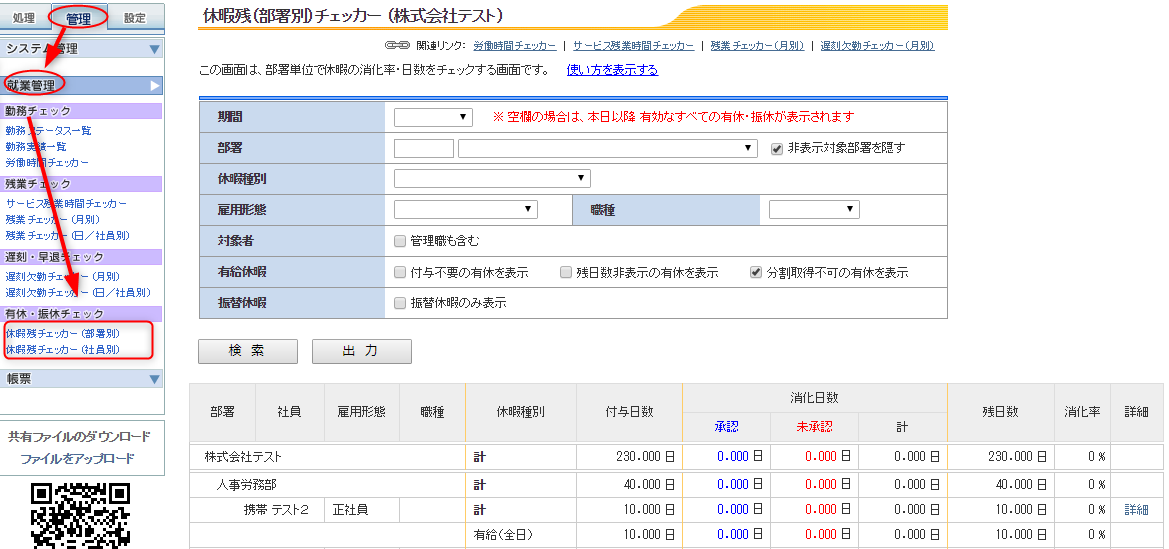Open 休暇残チェッカー(部署別) in sidebar
This screenshot has width=1169, height=549.
pos(63,333)
